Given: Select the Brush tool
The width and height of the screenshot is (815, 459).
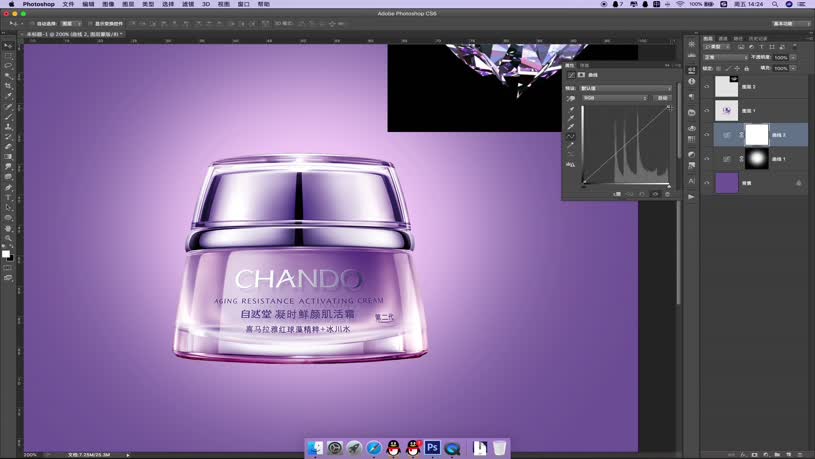Looking at the screenshot, I should coord(8,117).
